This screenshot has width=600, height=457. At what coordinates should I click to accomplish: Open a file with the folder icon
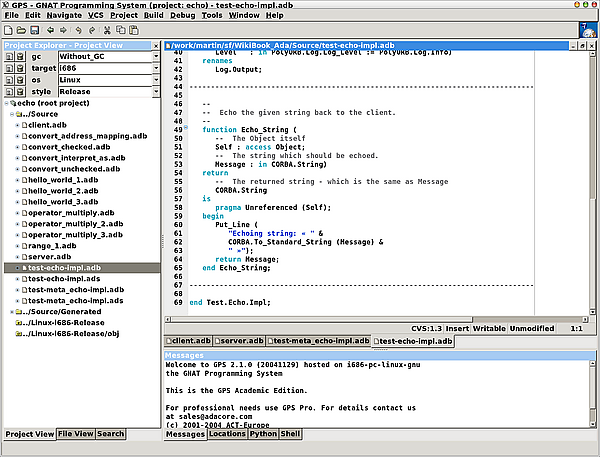click(x=21, y=30)
